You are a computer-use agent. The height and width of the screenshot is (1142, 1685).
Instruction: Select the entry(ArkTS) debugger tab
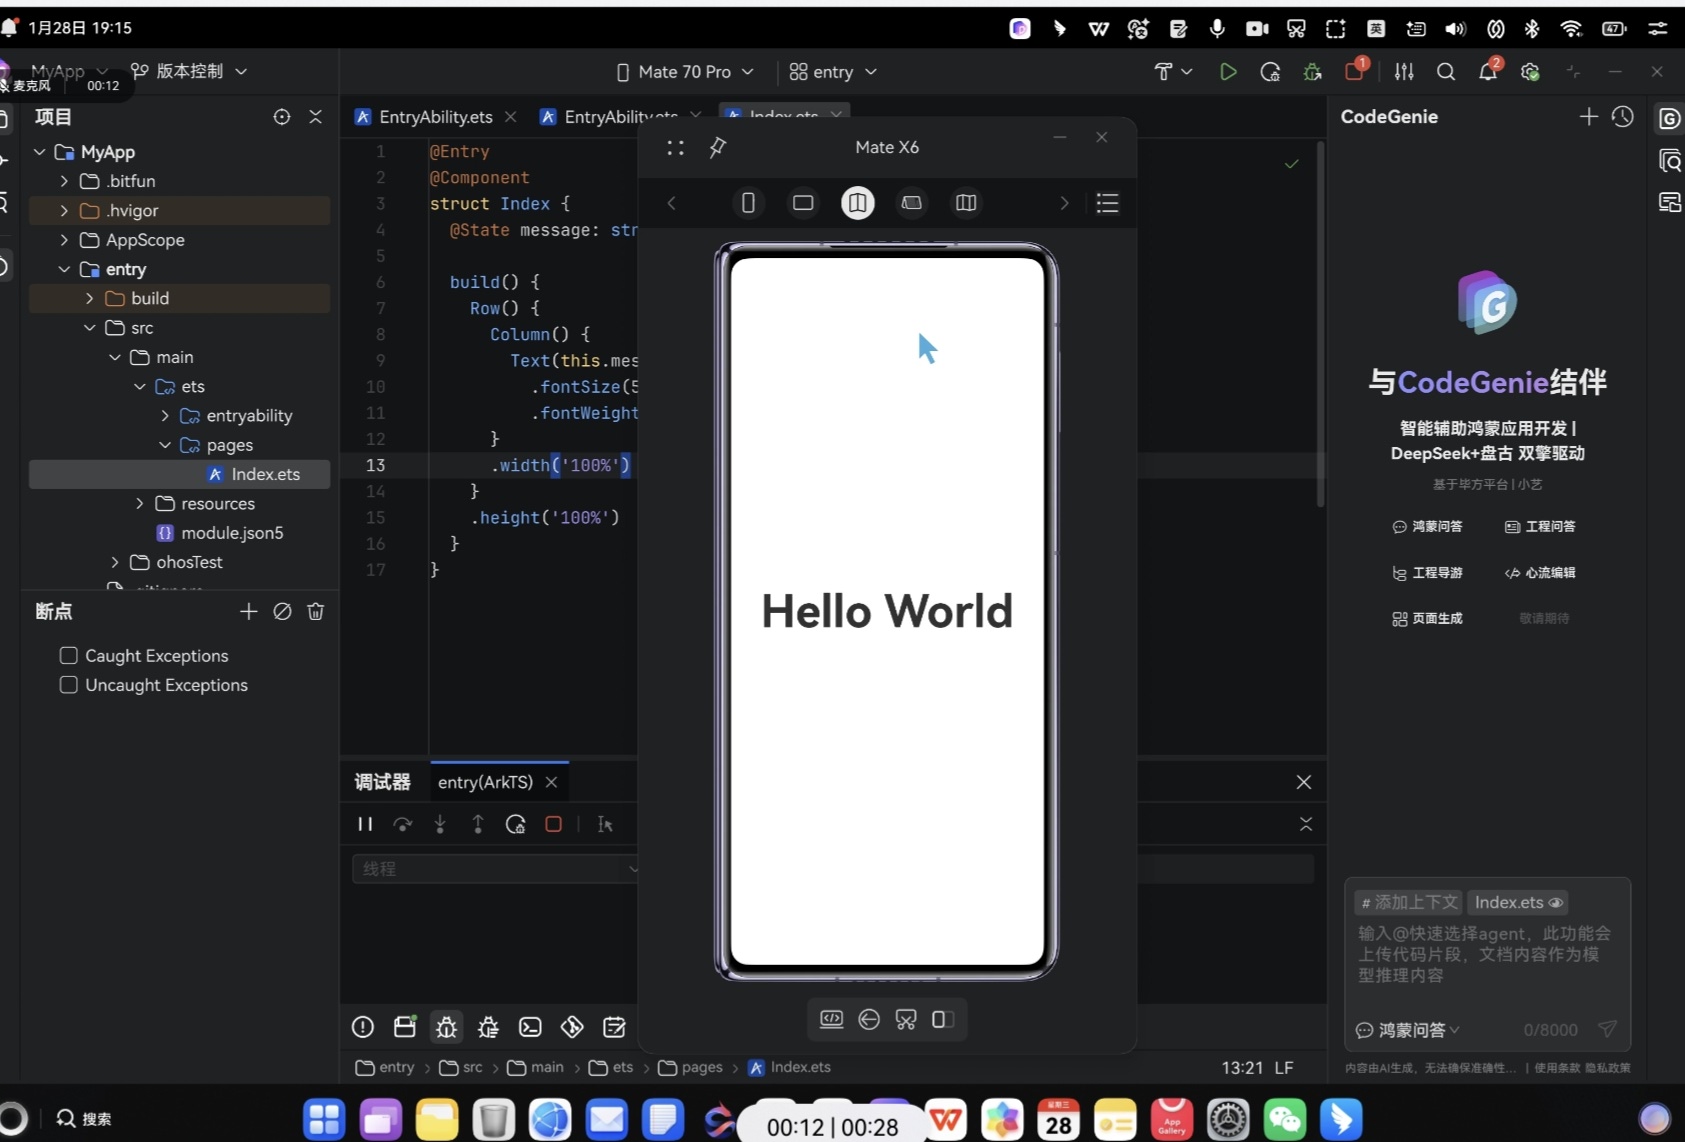pos(485,782)
